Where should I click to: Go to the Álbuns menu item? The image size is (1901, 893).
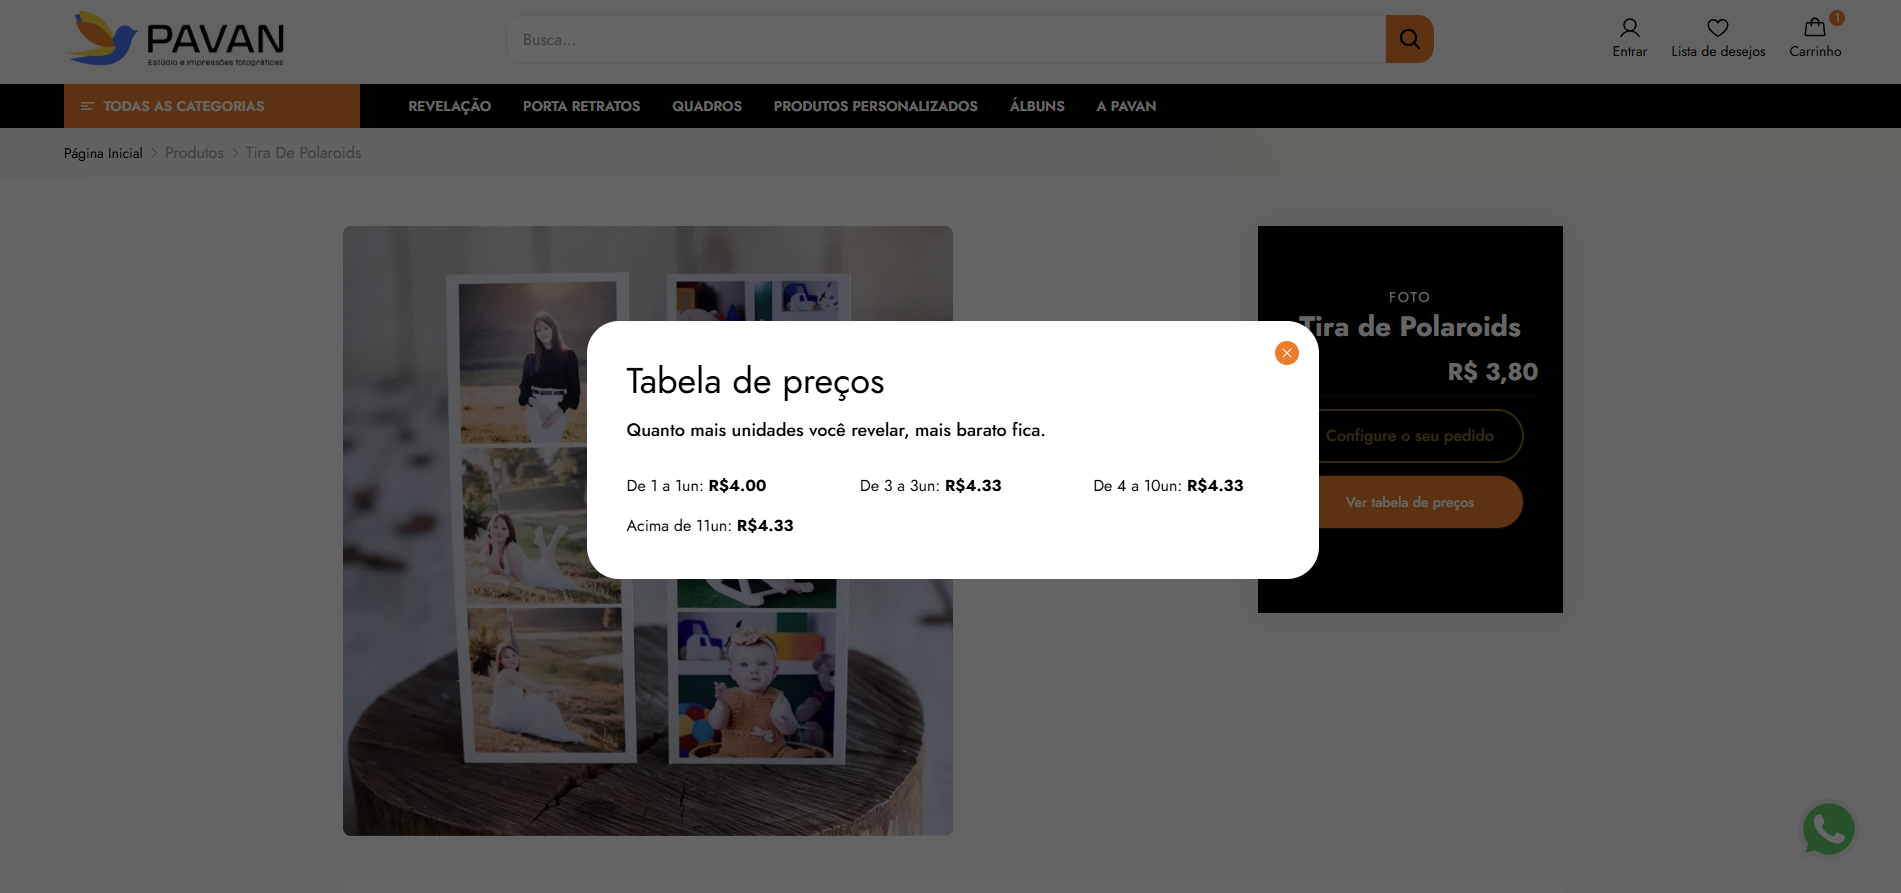pyautogui.click(x=1036, y=106)
